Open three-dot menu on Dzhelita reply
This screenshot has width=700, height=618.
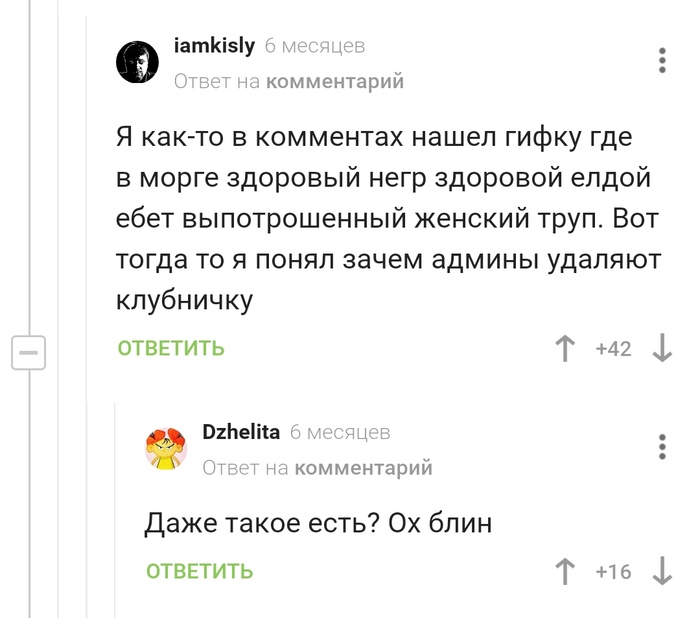(x=662, y=446)
